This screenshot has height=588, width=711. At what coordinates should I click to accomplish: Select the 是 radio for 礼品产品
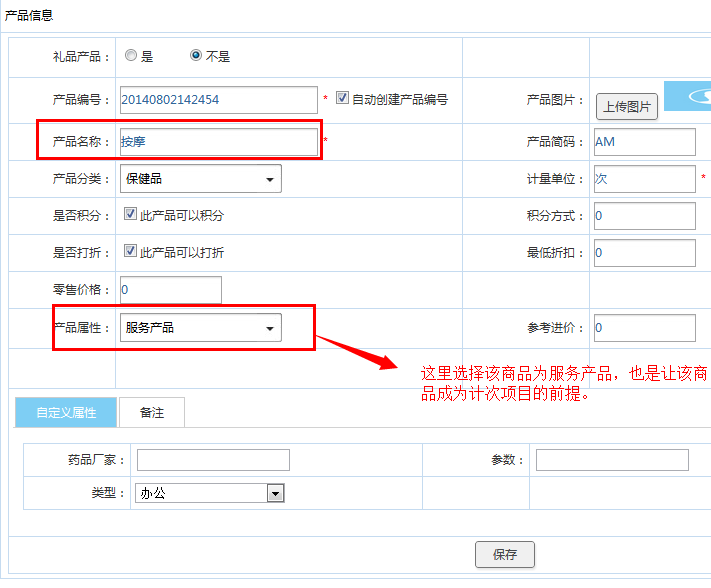point(131,56)
